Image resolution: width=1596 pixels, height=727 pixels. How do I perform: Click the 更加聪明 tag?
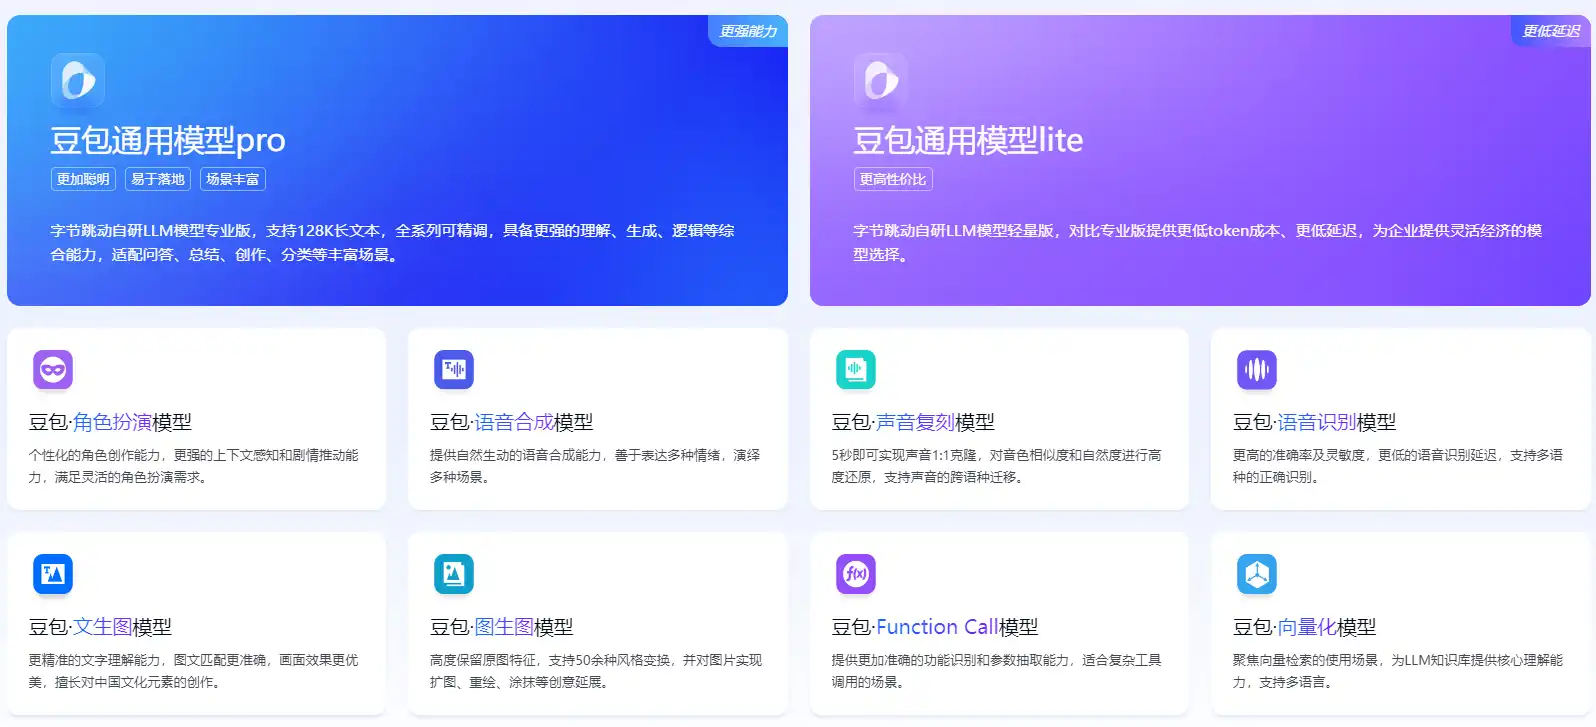[83, 179]
